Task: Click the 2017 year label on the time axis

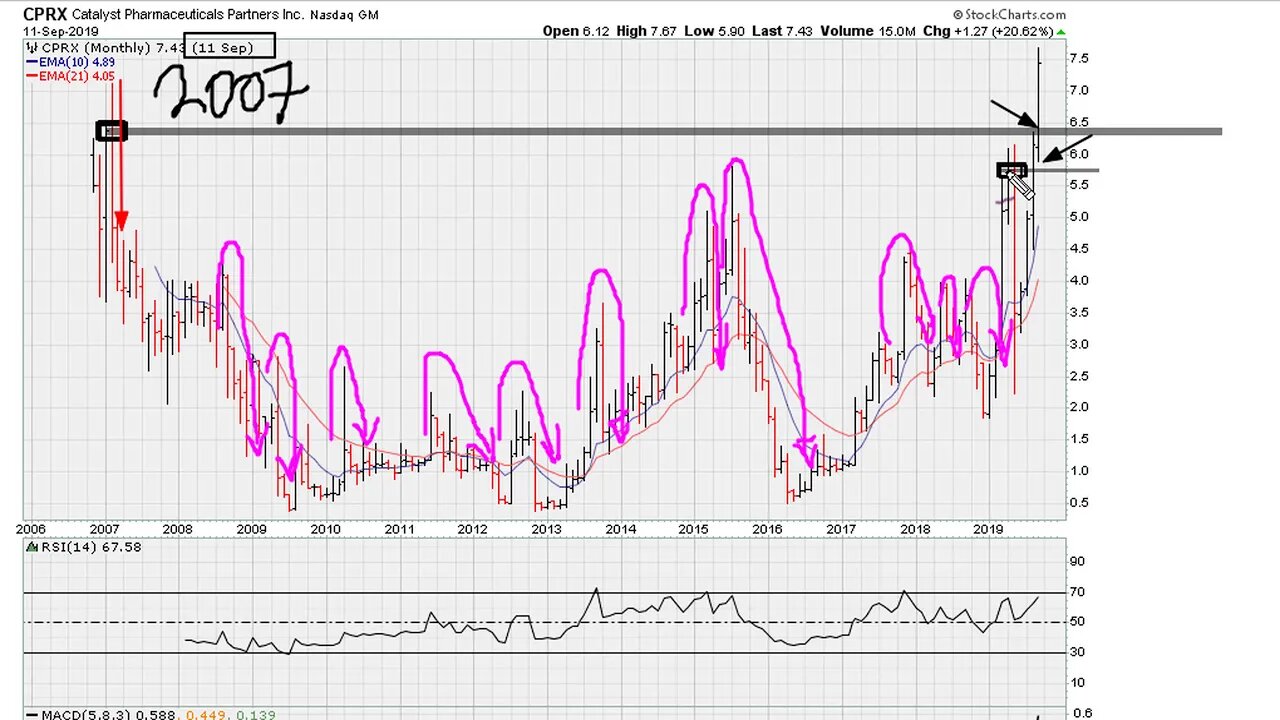Action: coord(841,529)
